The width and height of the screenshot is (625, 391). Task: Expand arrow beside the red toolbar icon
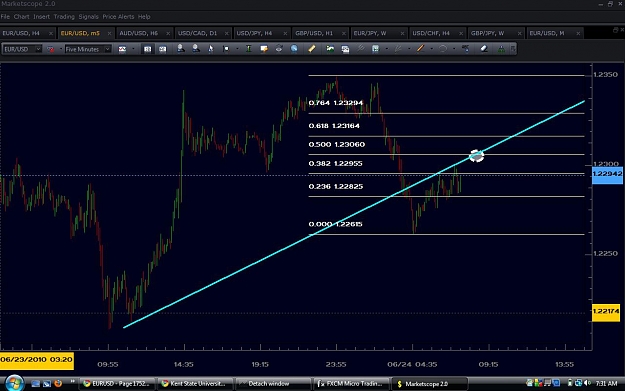tap(61, 49)
